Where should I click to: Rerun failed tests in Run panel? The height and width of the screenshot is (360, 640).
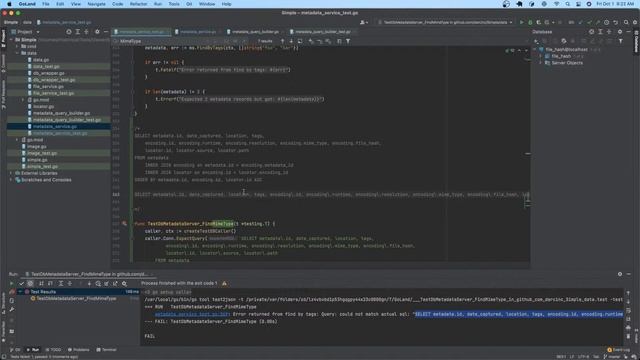point(11,292)
